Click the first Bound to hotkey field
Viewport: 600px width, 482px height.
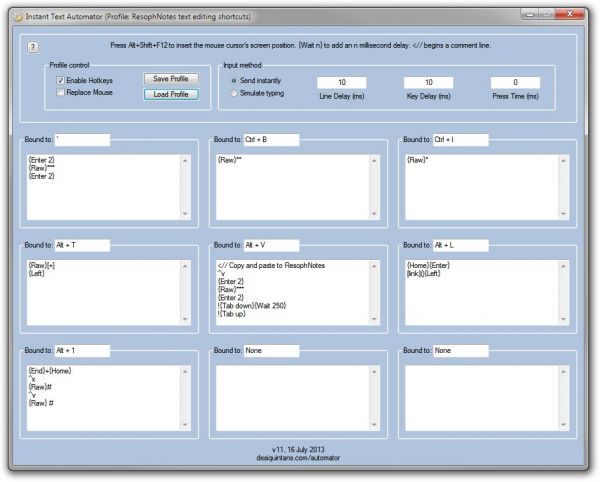[x=82, y=140]
